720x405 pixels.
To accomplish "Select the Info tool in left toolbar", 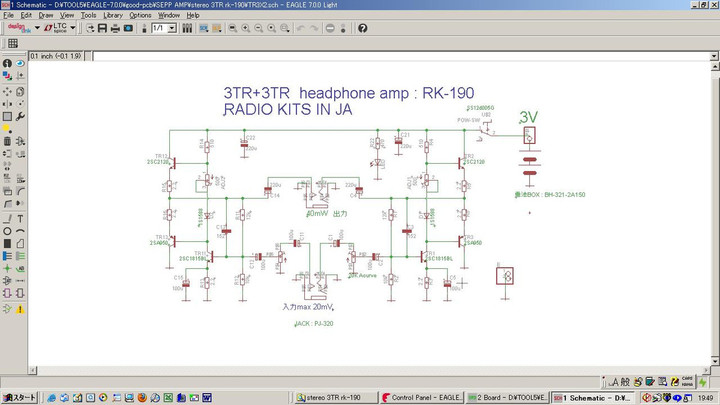I will pyautogui.click(x=7, y=64).
